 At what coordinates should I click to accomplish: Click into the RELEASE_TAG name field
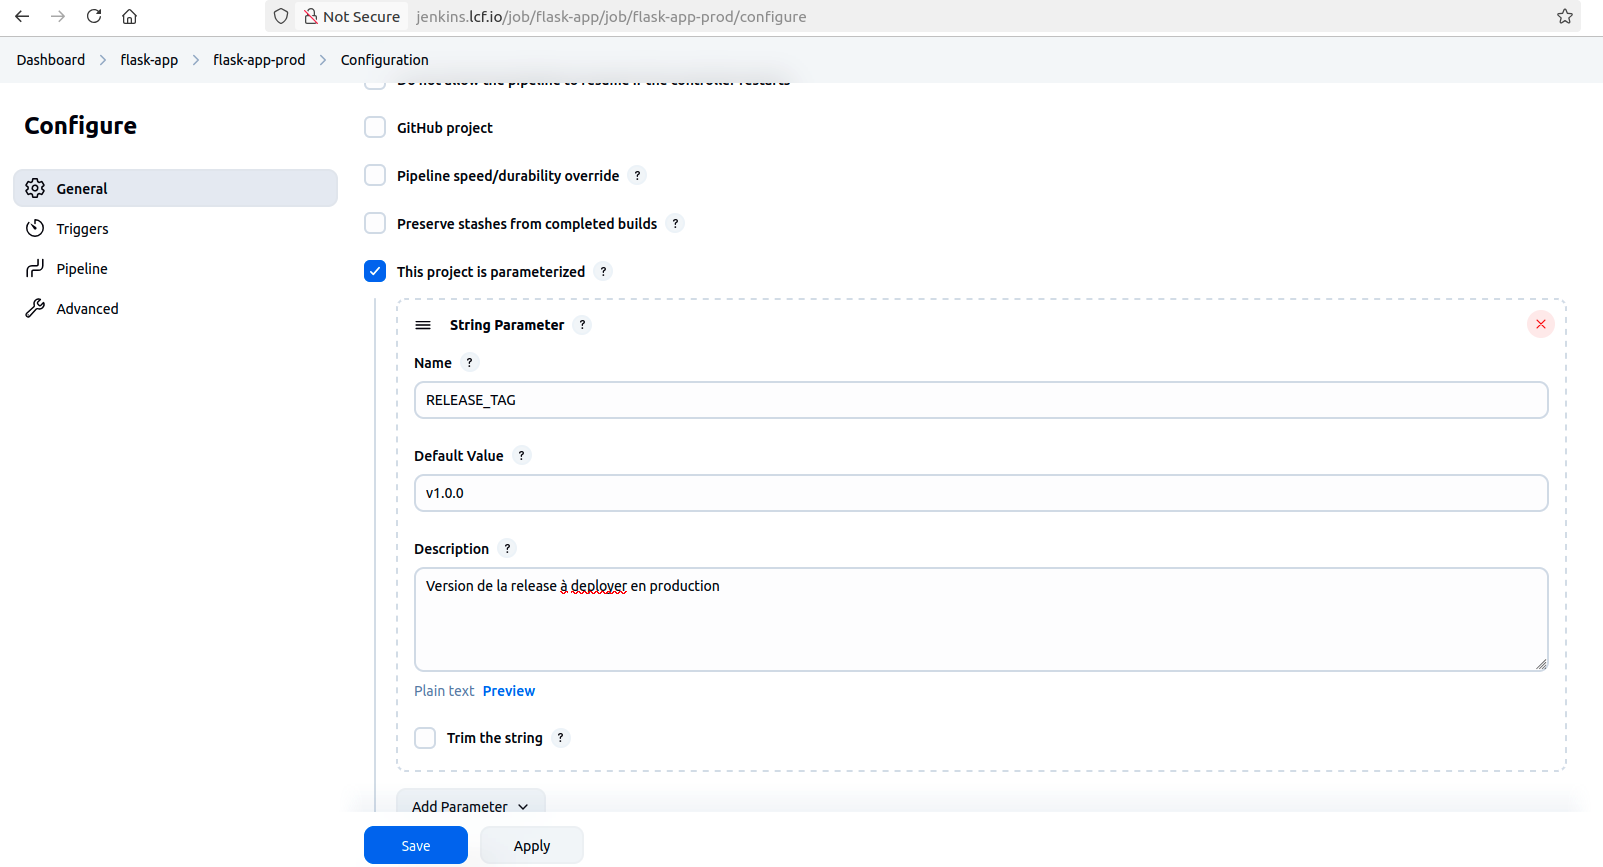[980, 400]
